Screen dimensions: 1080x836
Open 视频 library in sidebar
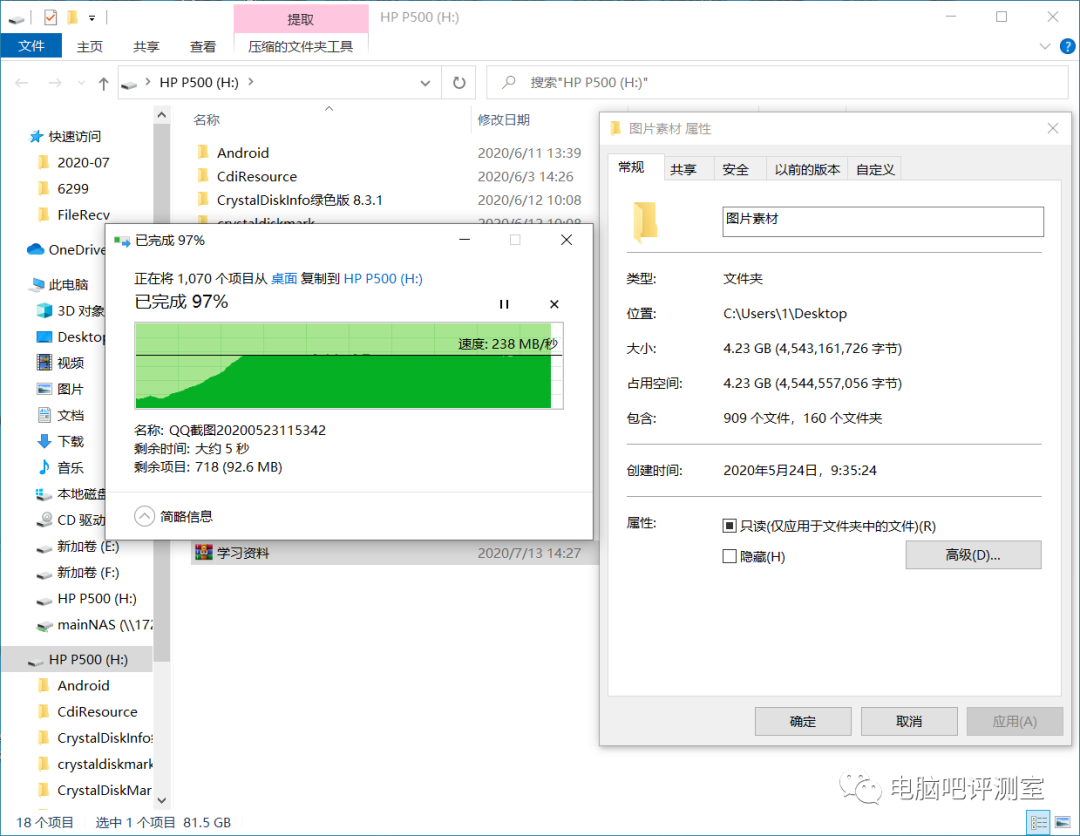70,363
